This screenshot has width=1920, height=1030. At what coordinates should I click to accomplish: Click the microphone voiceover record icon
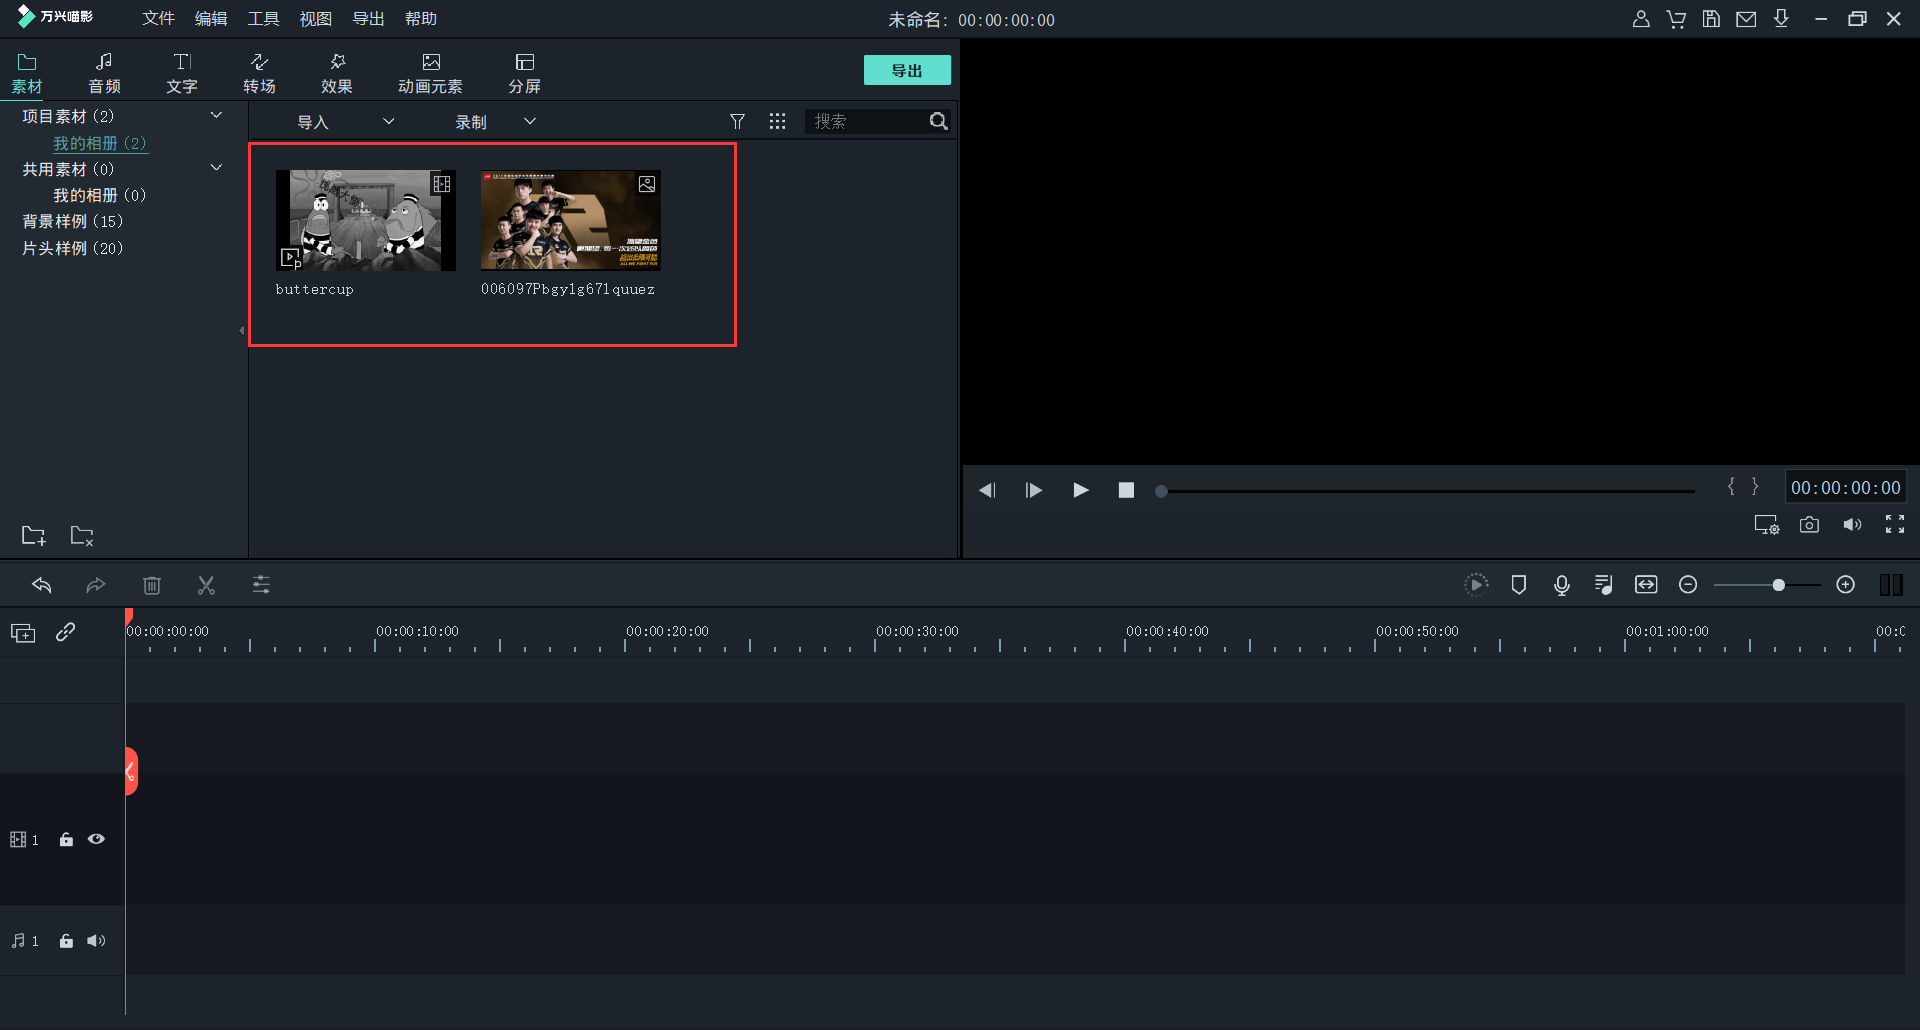(1561, 585)
